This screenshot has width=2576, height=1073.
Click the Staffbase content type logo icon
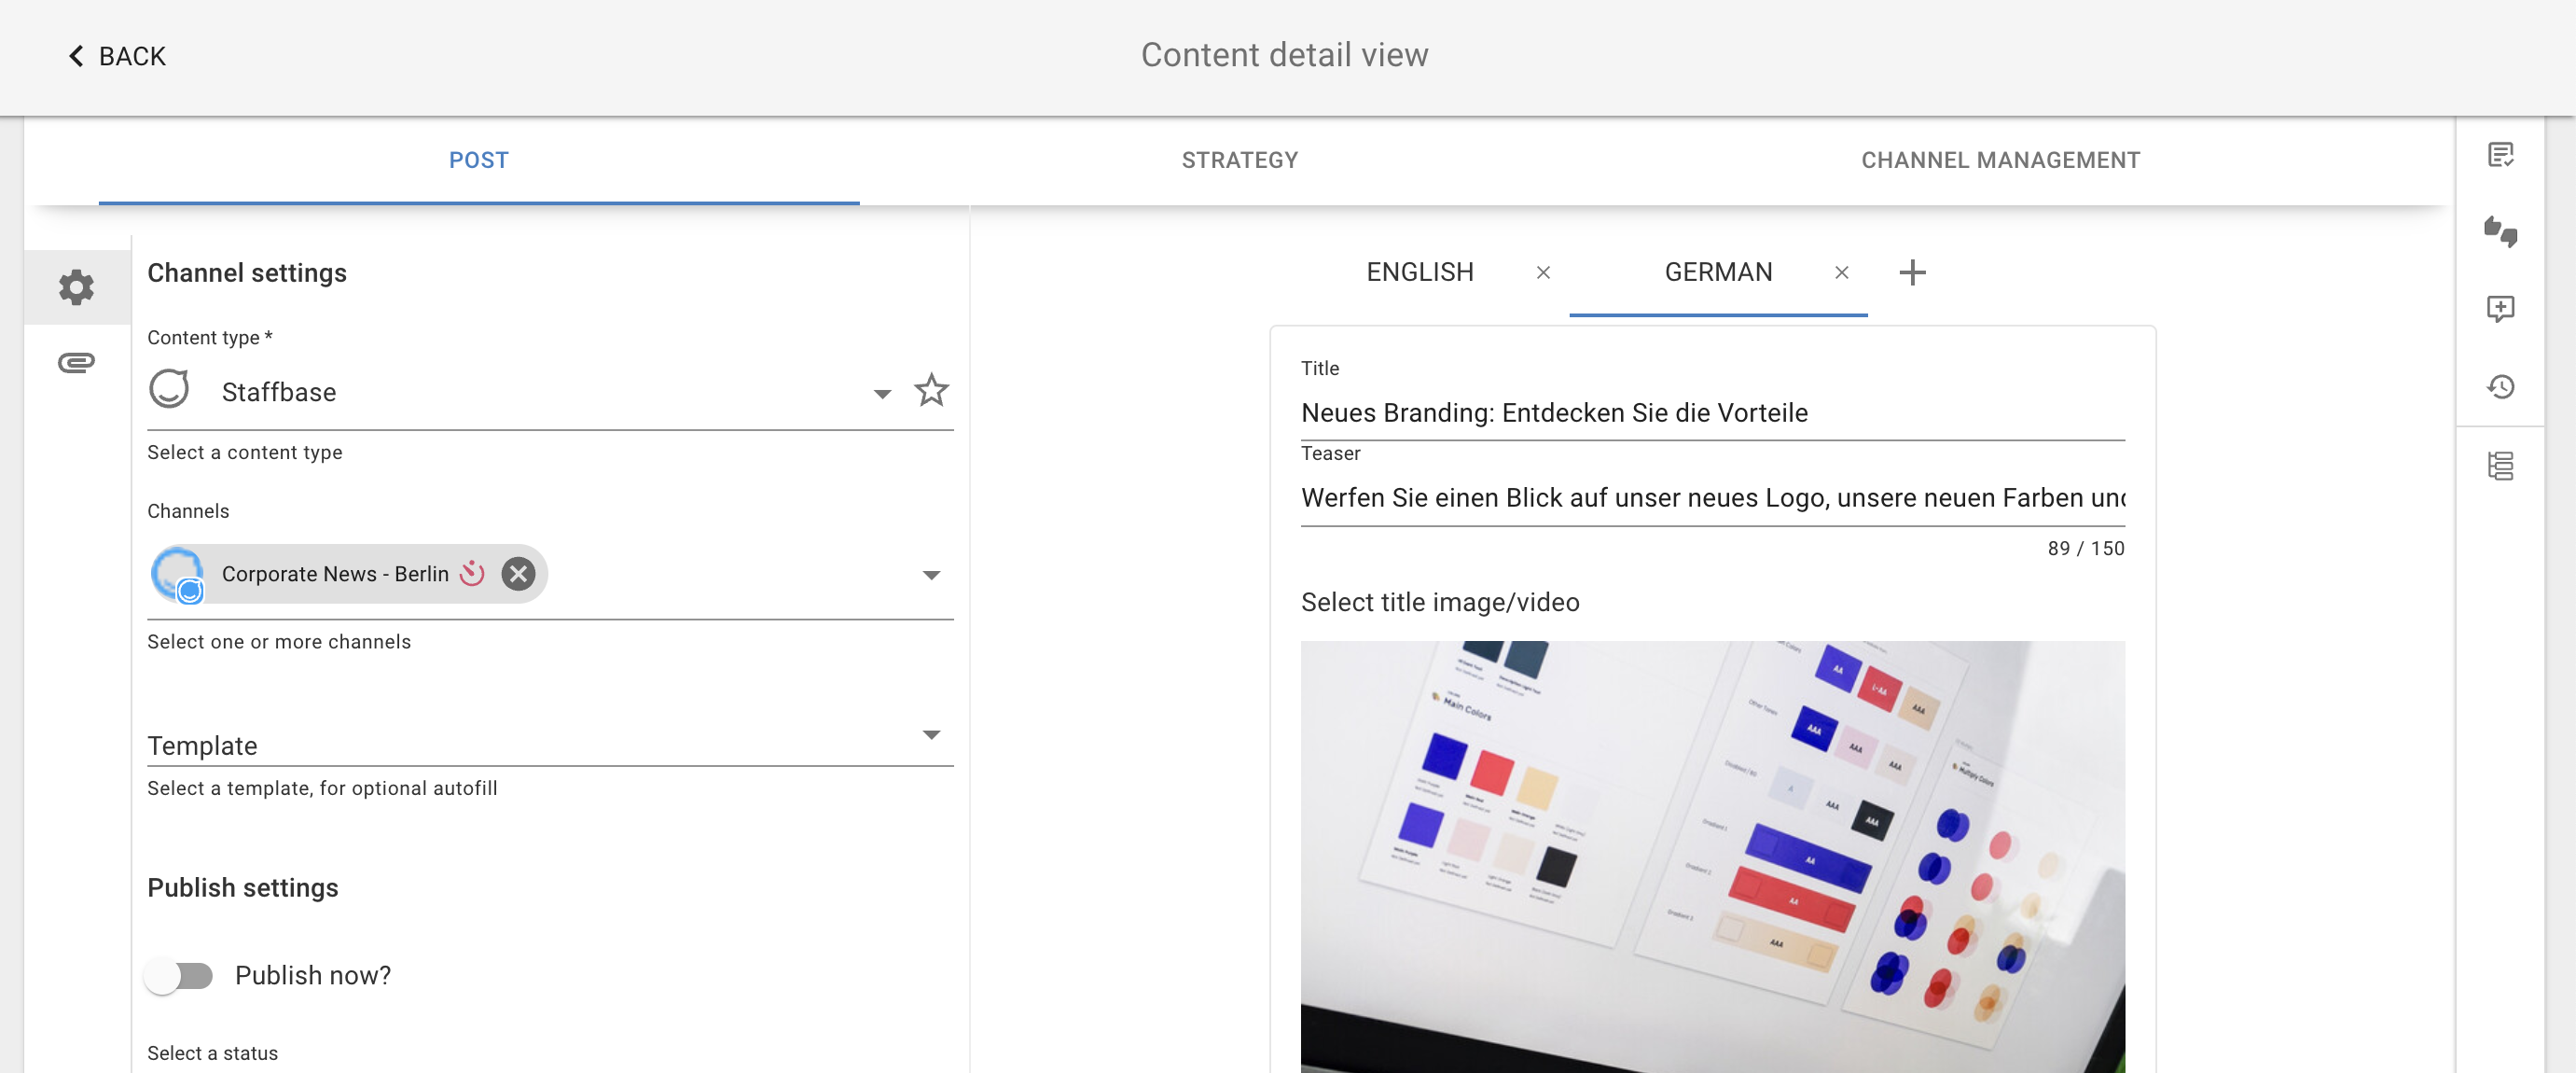[x=169, y=389]
